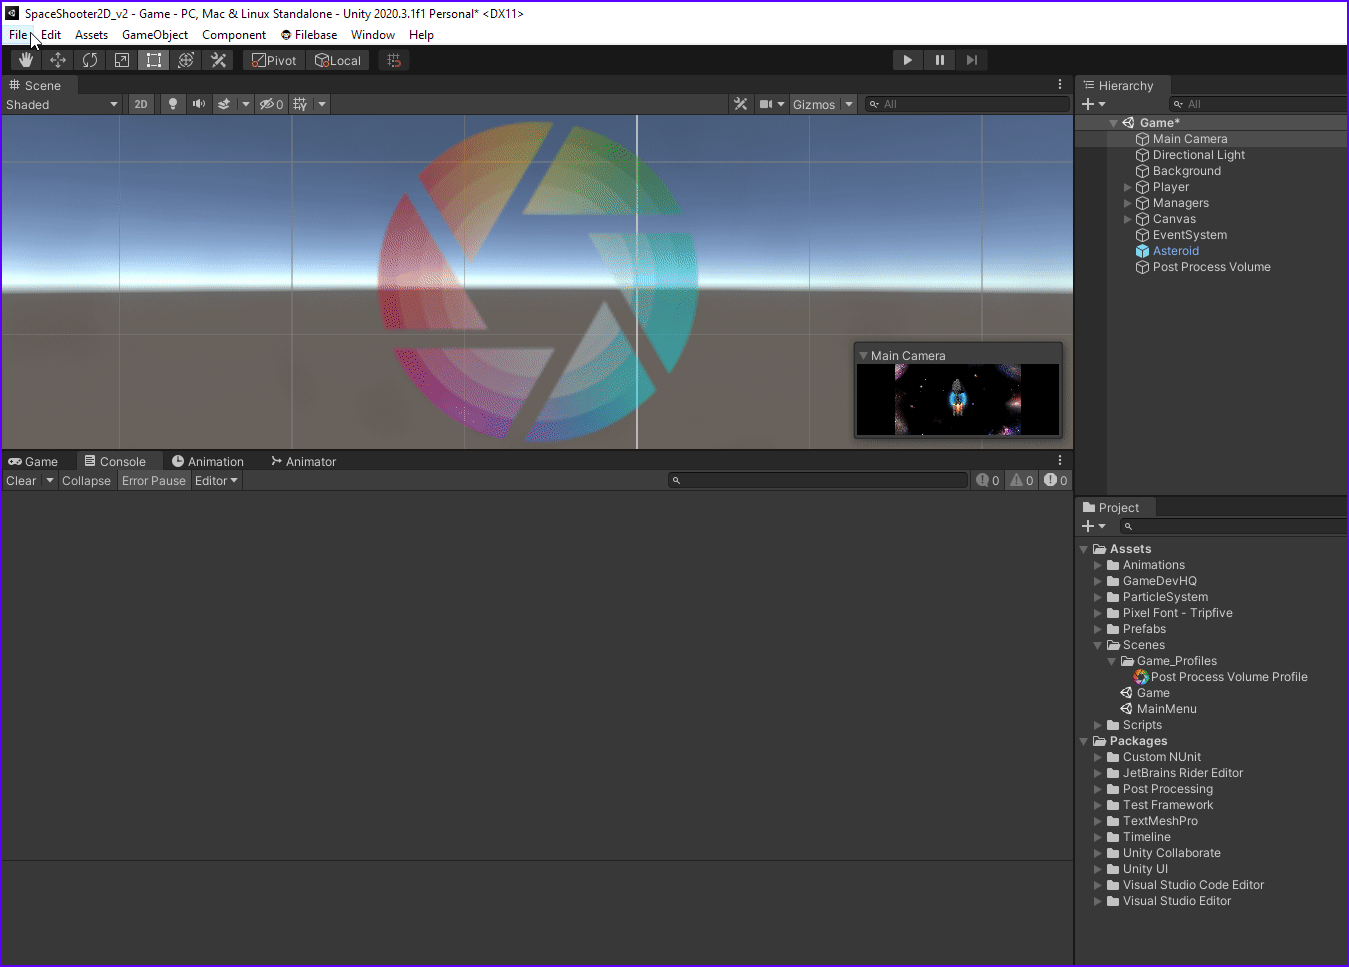1349x967 pixels.
Task: Toggle Error Pause in Console
Action: [154, 481]
